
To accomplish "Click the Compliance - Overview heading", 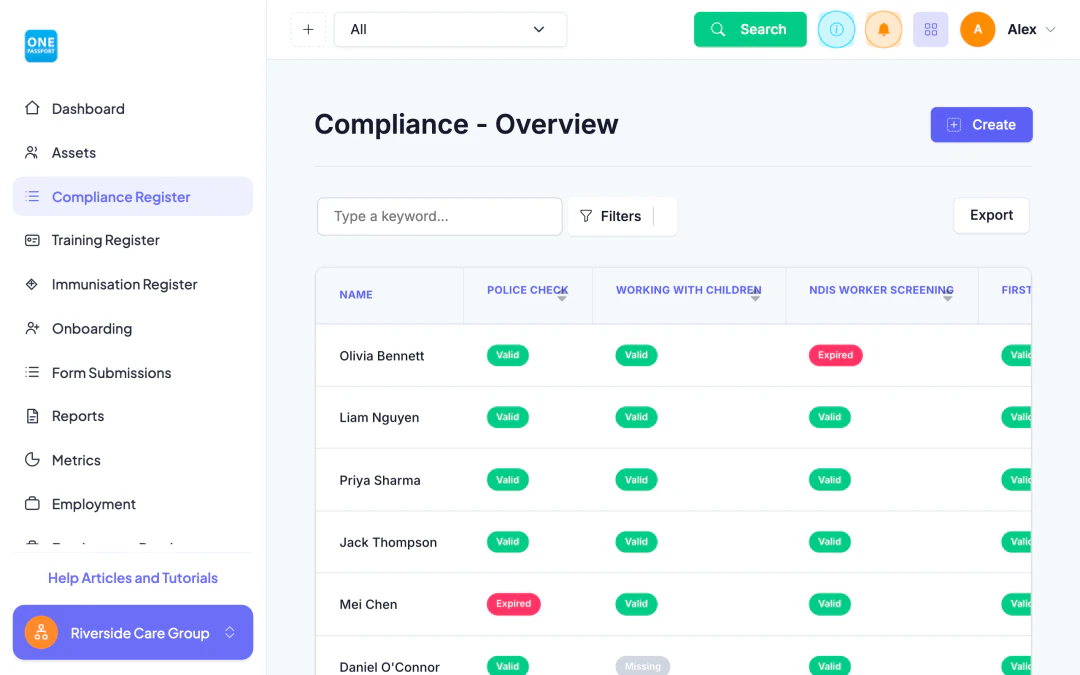I will 466,125.
